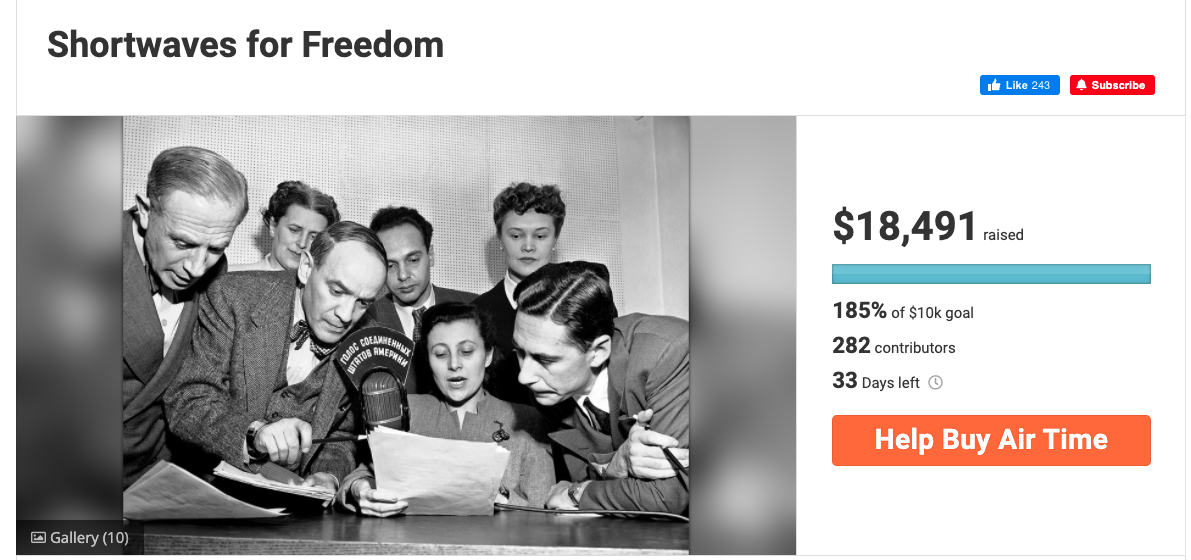
Task: Click the 33 Days left text
Action: coord(875,382)
